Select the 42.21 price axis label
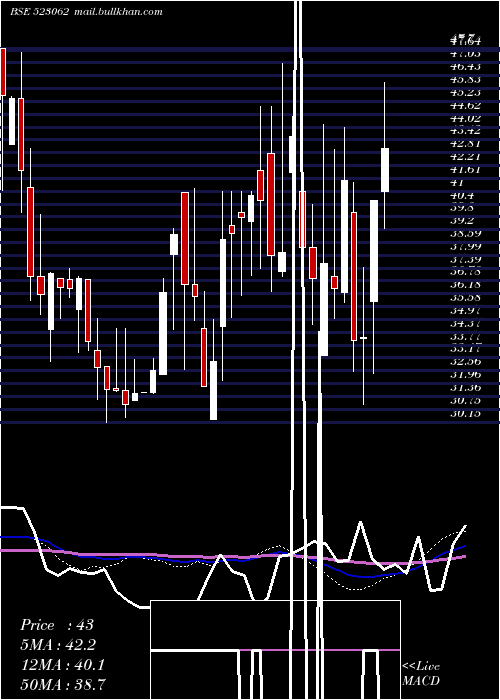 click(465, 157)
